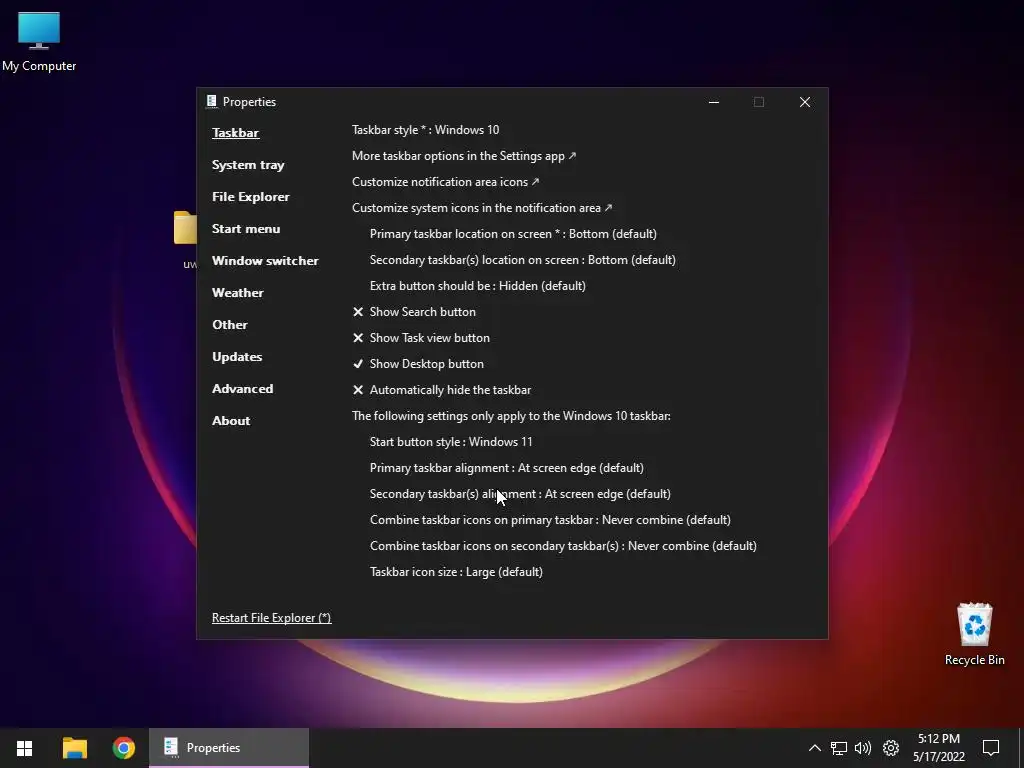
Task: Change Combine icons on secondary taskbar(s)
Action: [563, 546]
